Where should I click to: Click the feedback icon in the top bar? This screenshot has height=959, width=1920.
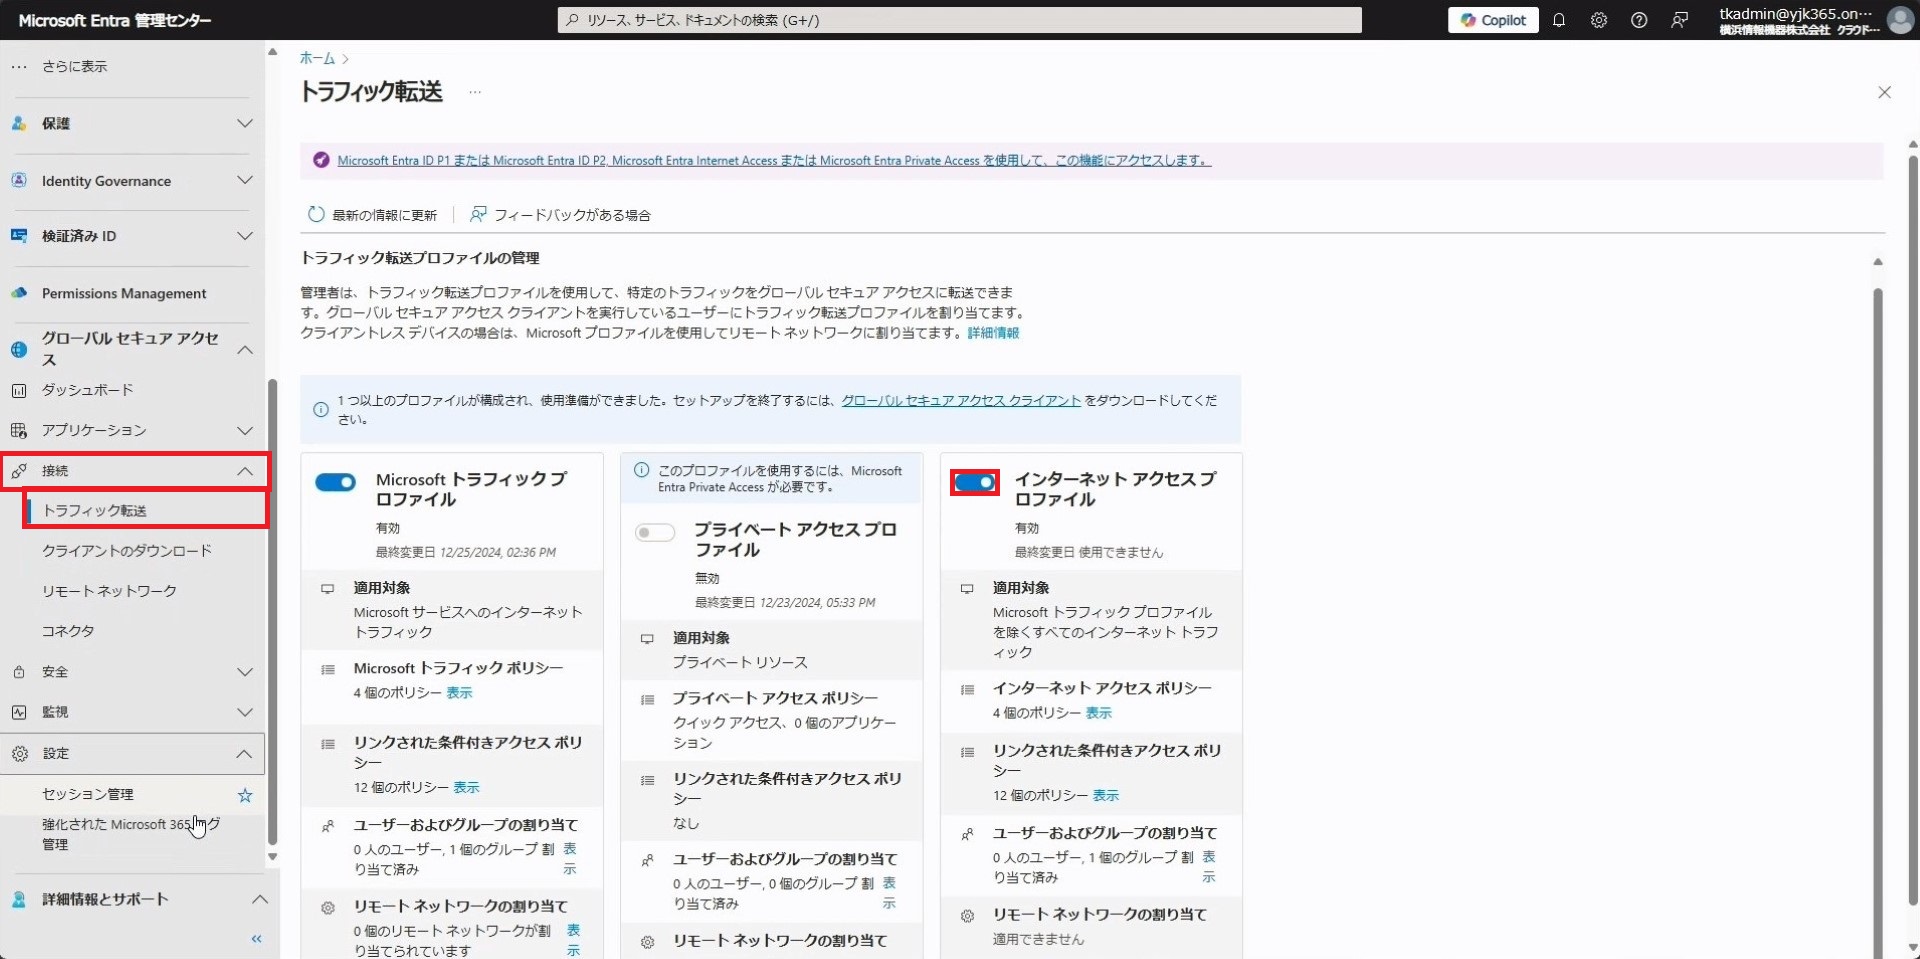pyautogui.click(x=1680, y=20)
